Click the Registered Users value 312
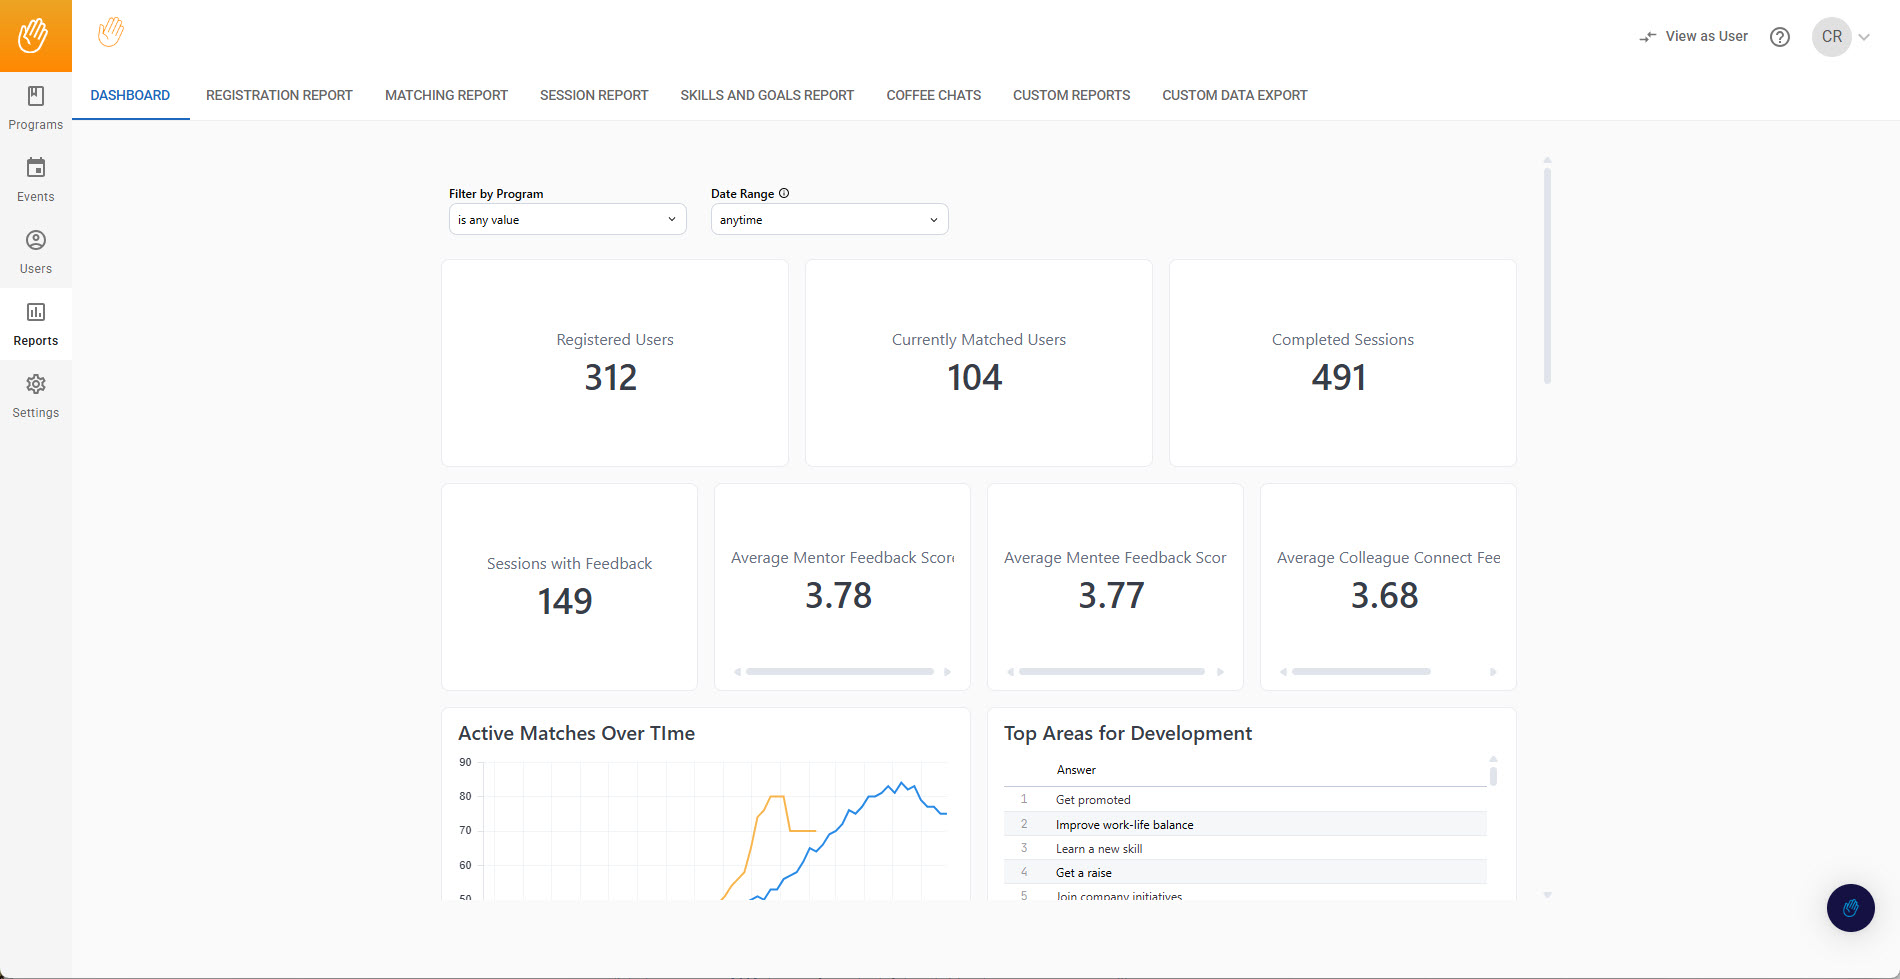 [611, 378]
